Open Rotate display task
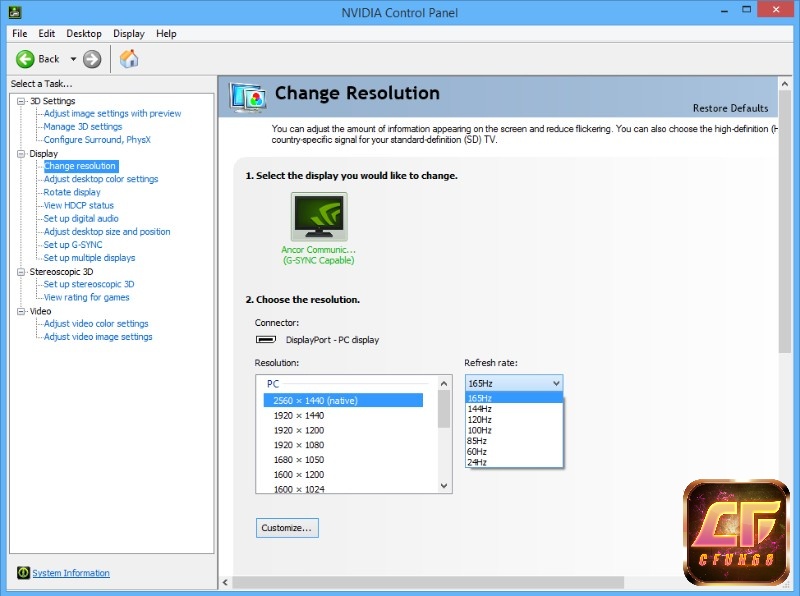This screenshot has width=800, height=596. tap(72, 192)
